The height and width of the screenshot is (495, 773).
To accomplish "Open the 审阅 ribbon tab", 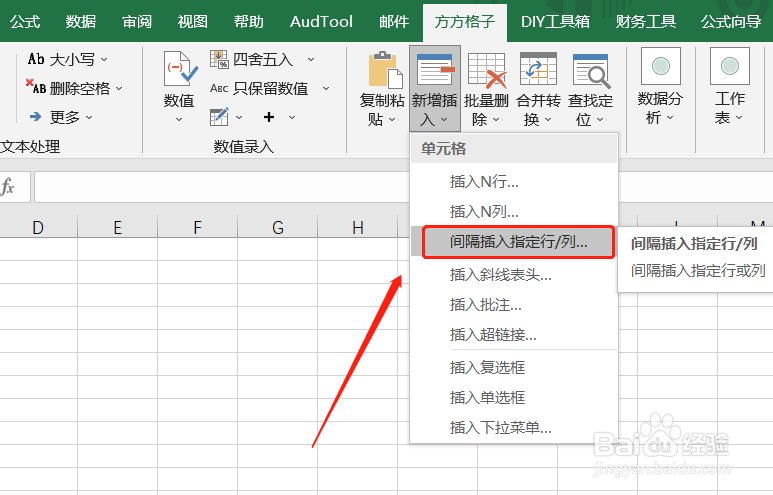I will coord(137,22).
